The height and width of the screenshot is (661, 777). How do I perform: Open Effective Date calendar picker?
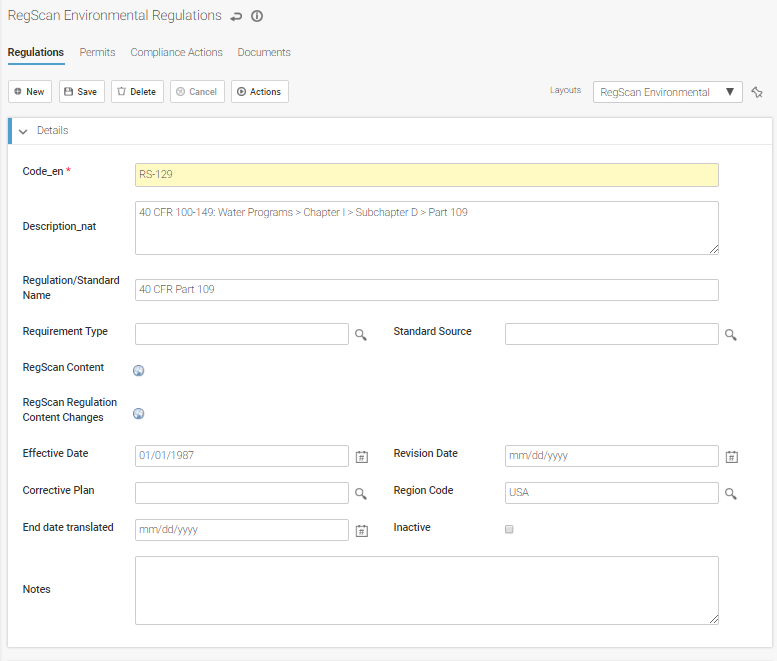[362, 457]
